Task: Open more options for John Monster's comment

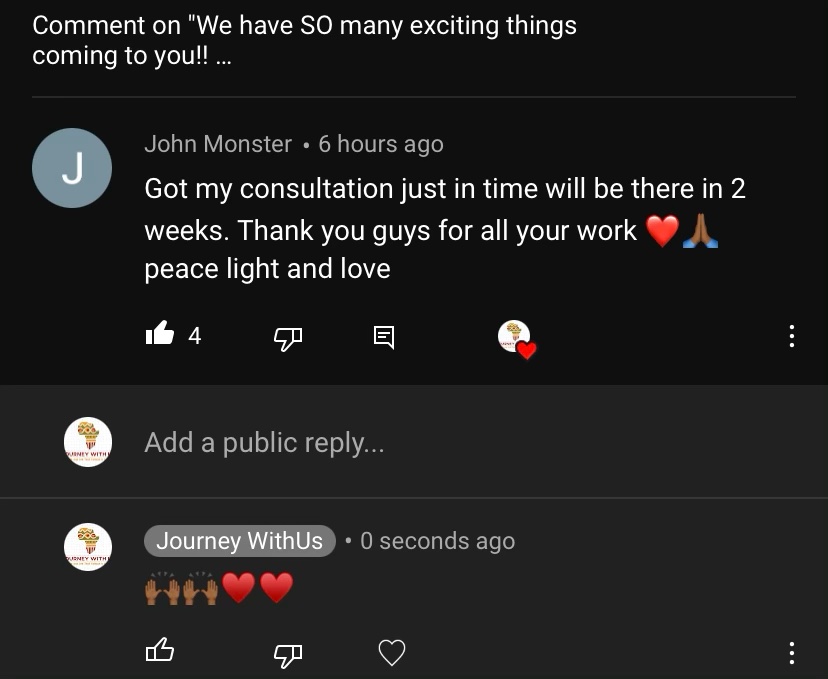Action: pyautogui.click(x=791, y=336)
